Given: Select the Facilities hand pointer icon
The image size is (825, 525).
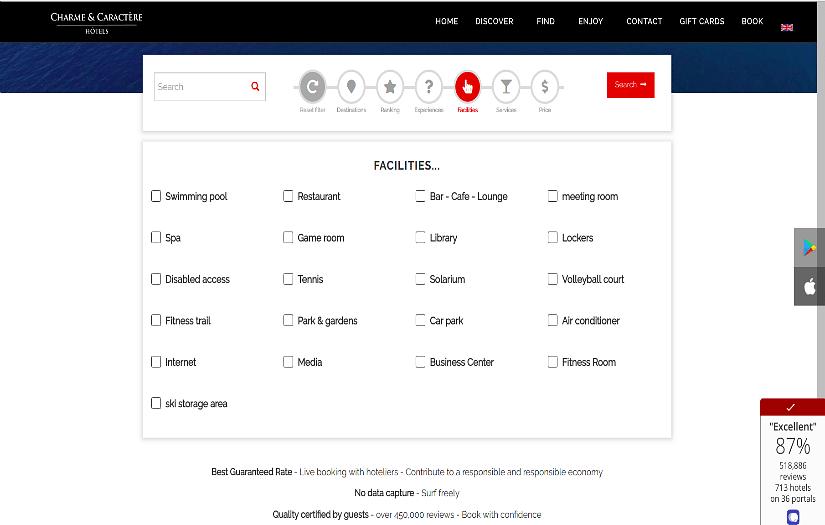Looking at the screenshot, I should pyautogui.click(x=467, y=87).
